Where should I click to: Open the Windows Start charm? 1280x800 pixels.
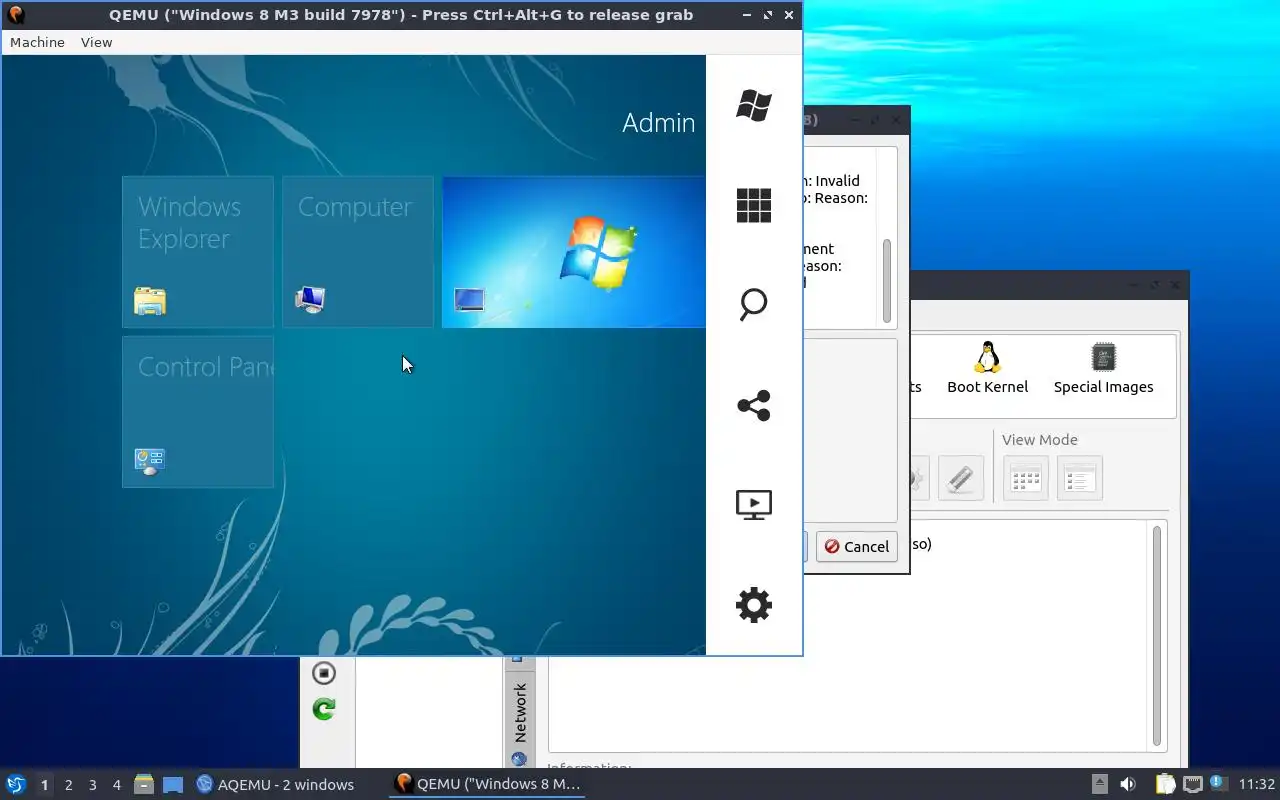point(753,105)
